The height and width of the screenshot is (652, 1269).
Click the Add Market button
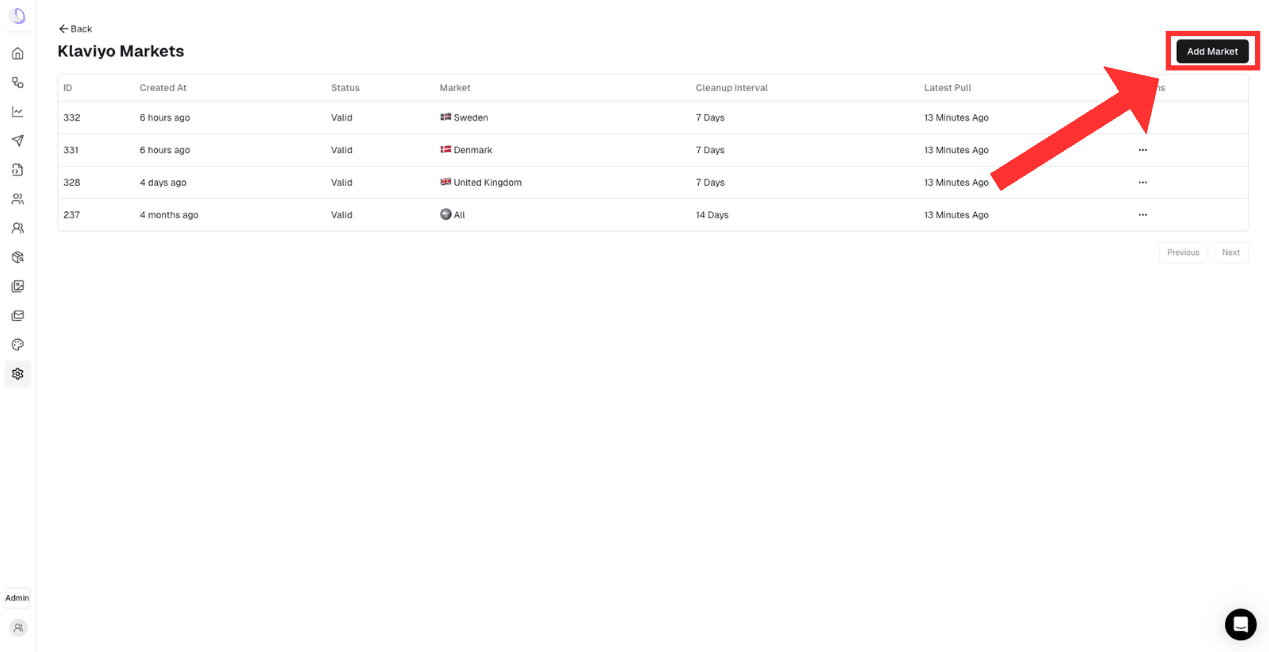coord(1212,51)
